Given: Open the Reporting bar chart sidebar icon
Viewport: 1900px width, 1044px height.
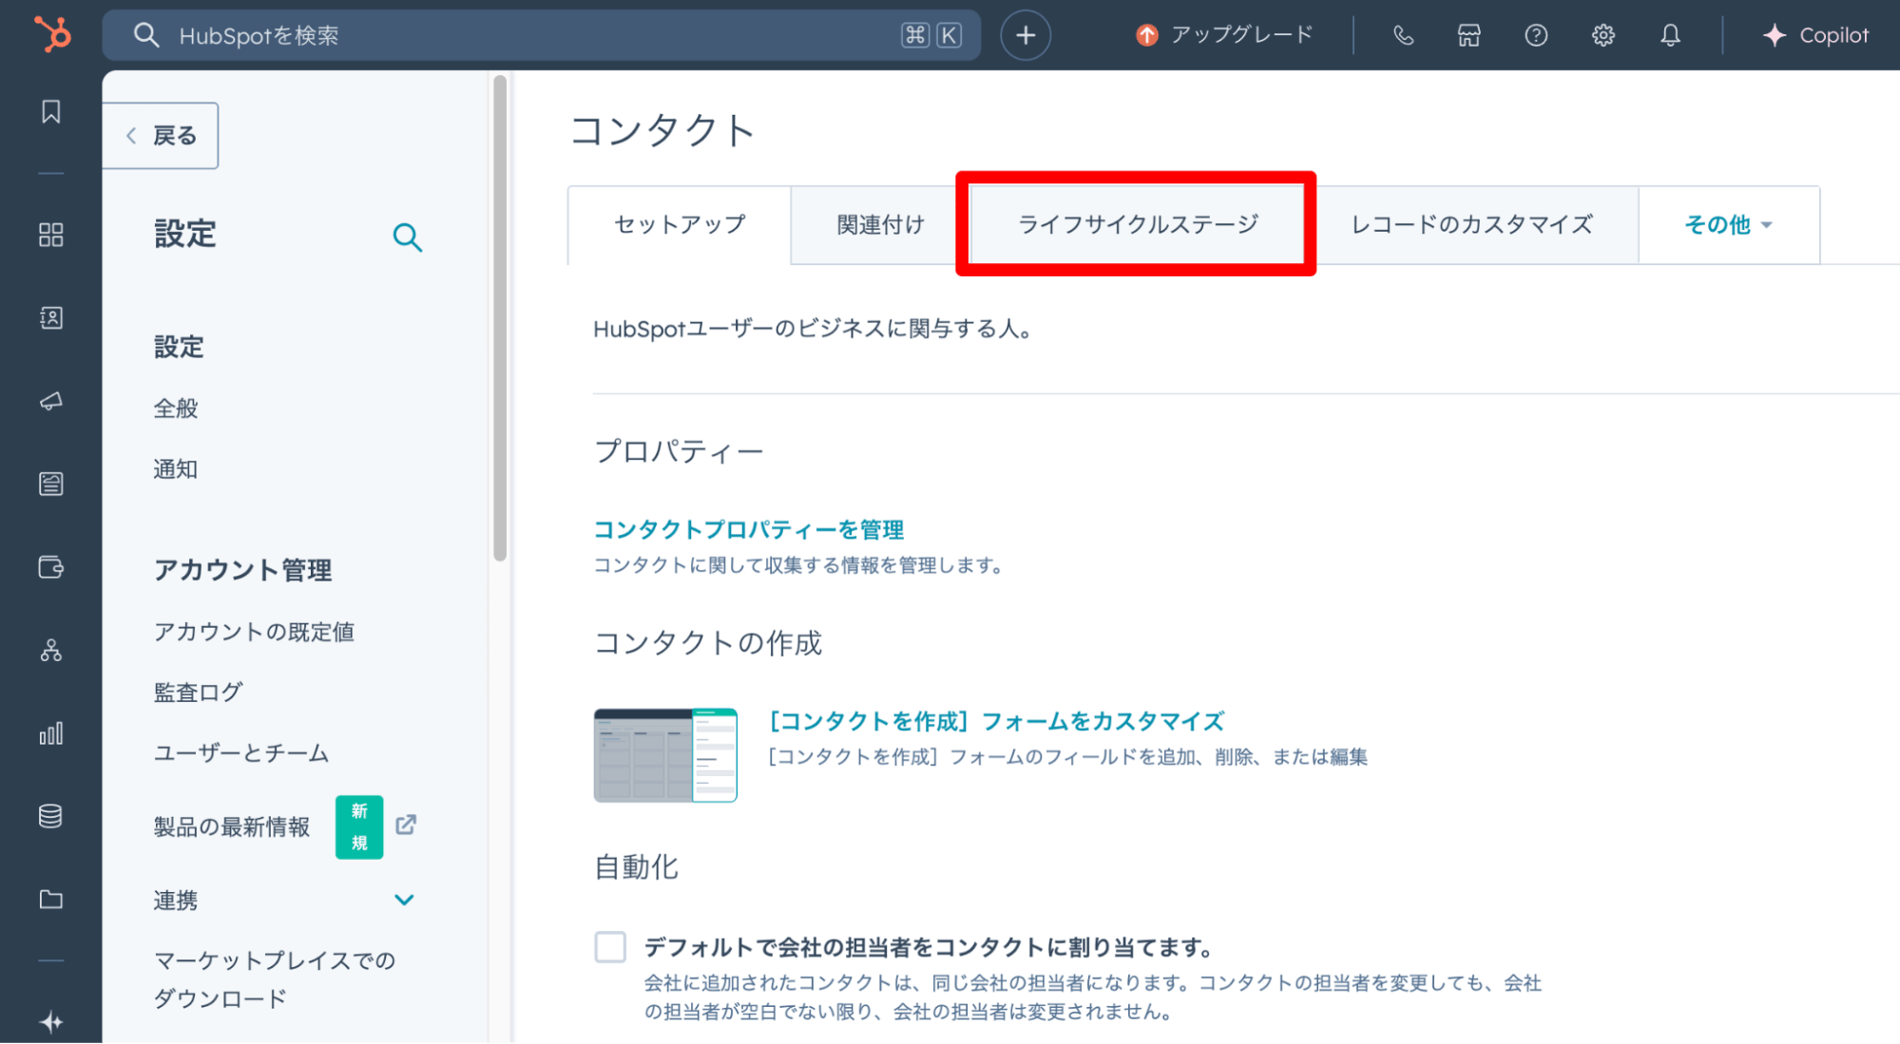Looking at the screenshot, I should (x=52, y=734).
